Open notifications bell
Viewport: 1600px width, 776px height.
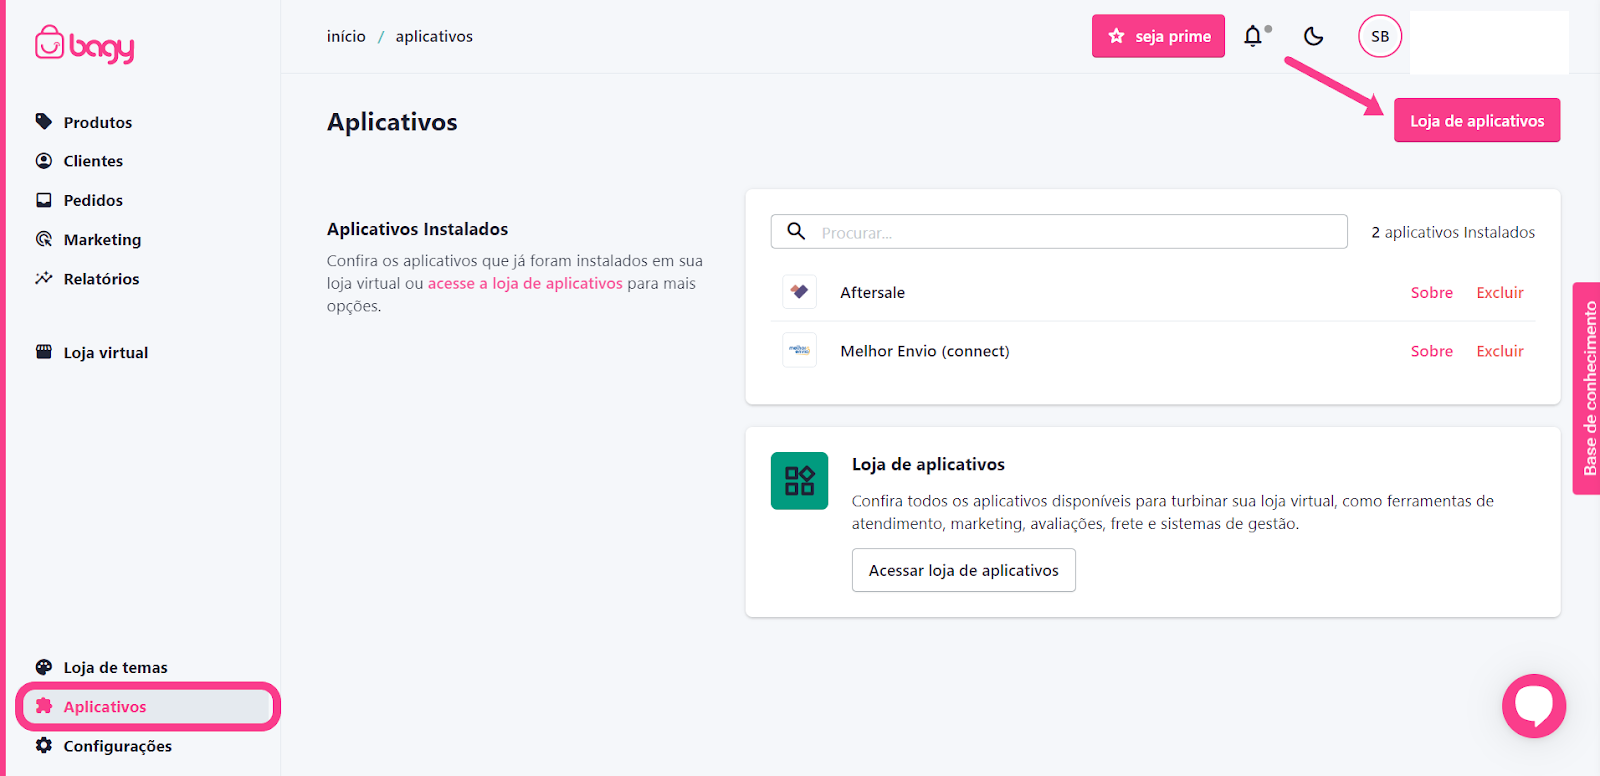coord(1253,36)
